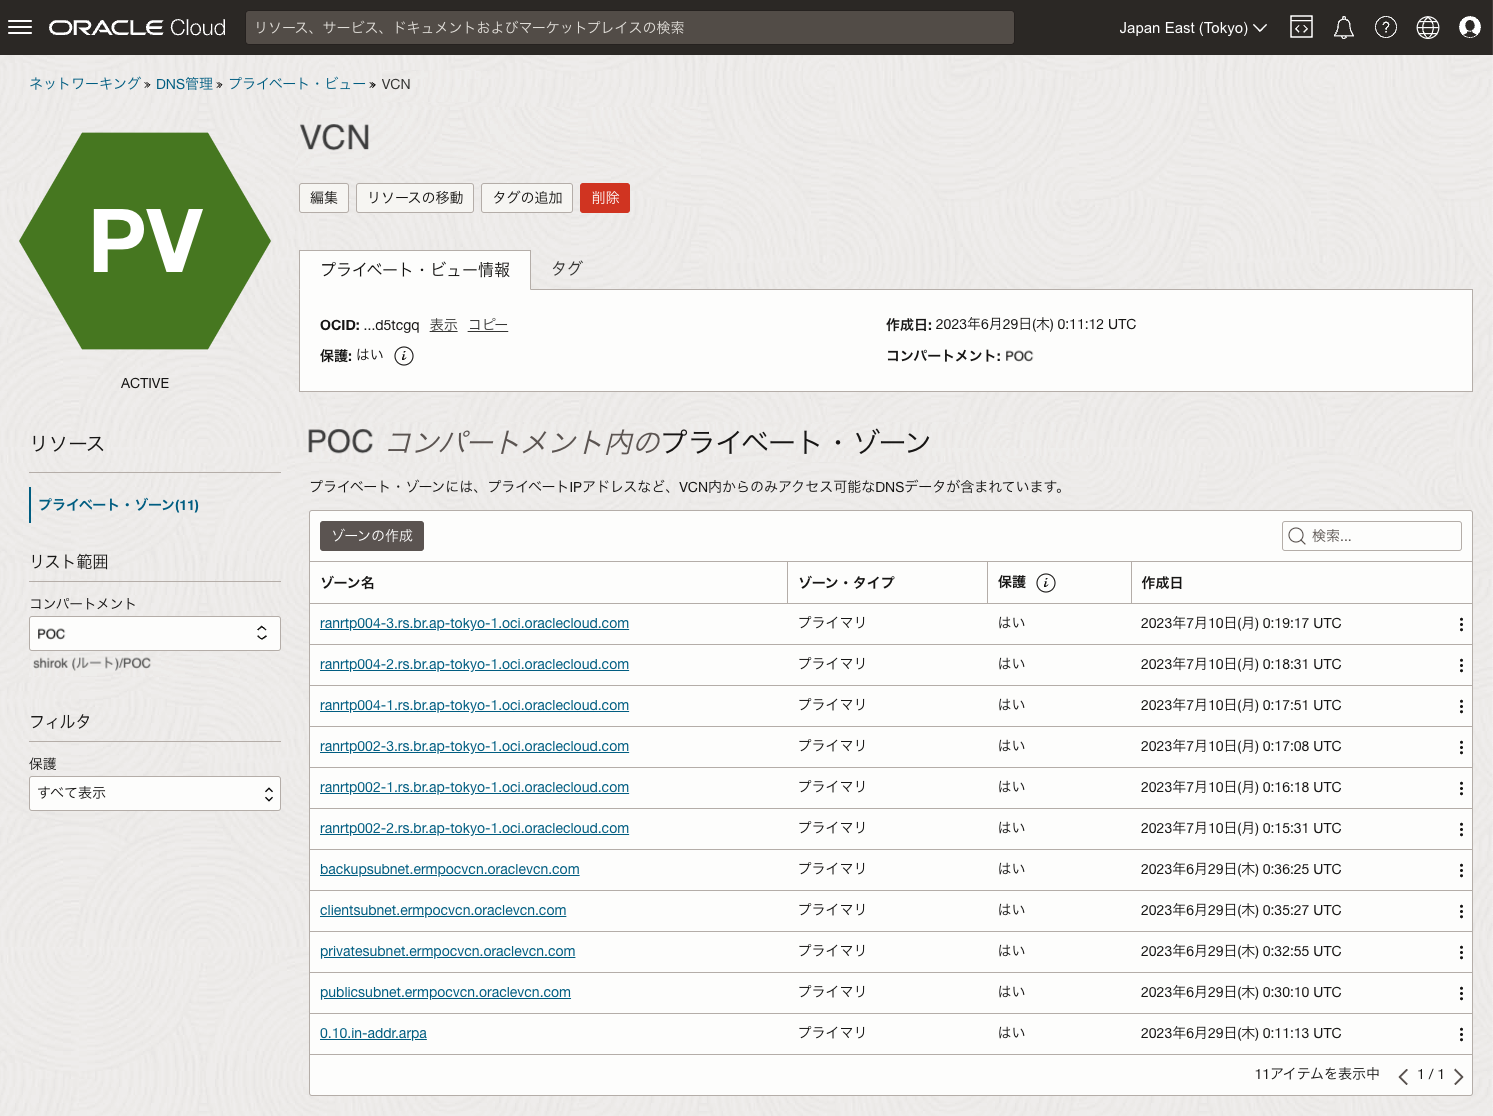The image size is (1493, 1116).
Task: Click the ゾーンの作成 button
Action: point(372,536)
